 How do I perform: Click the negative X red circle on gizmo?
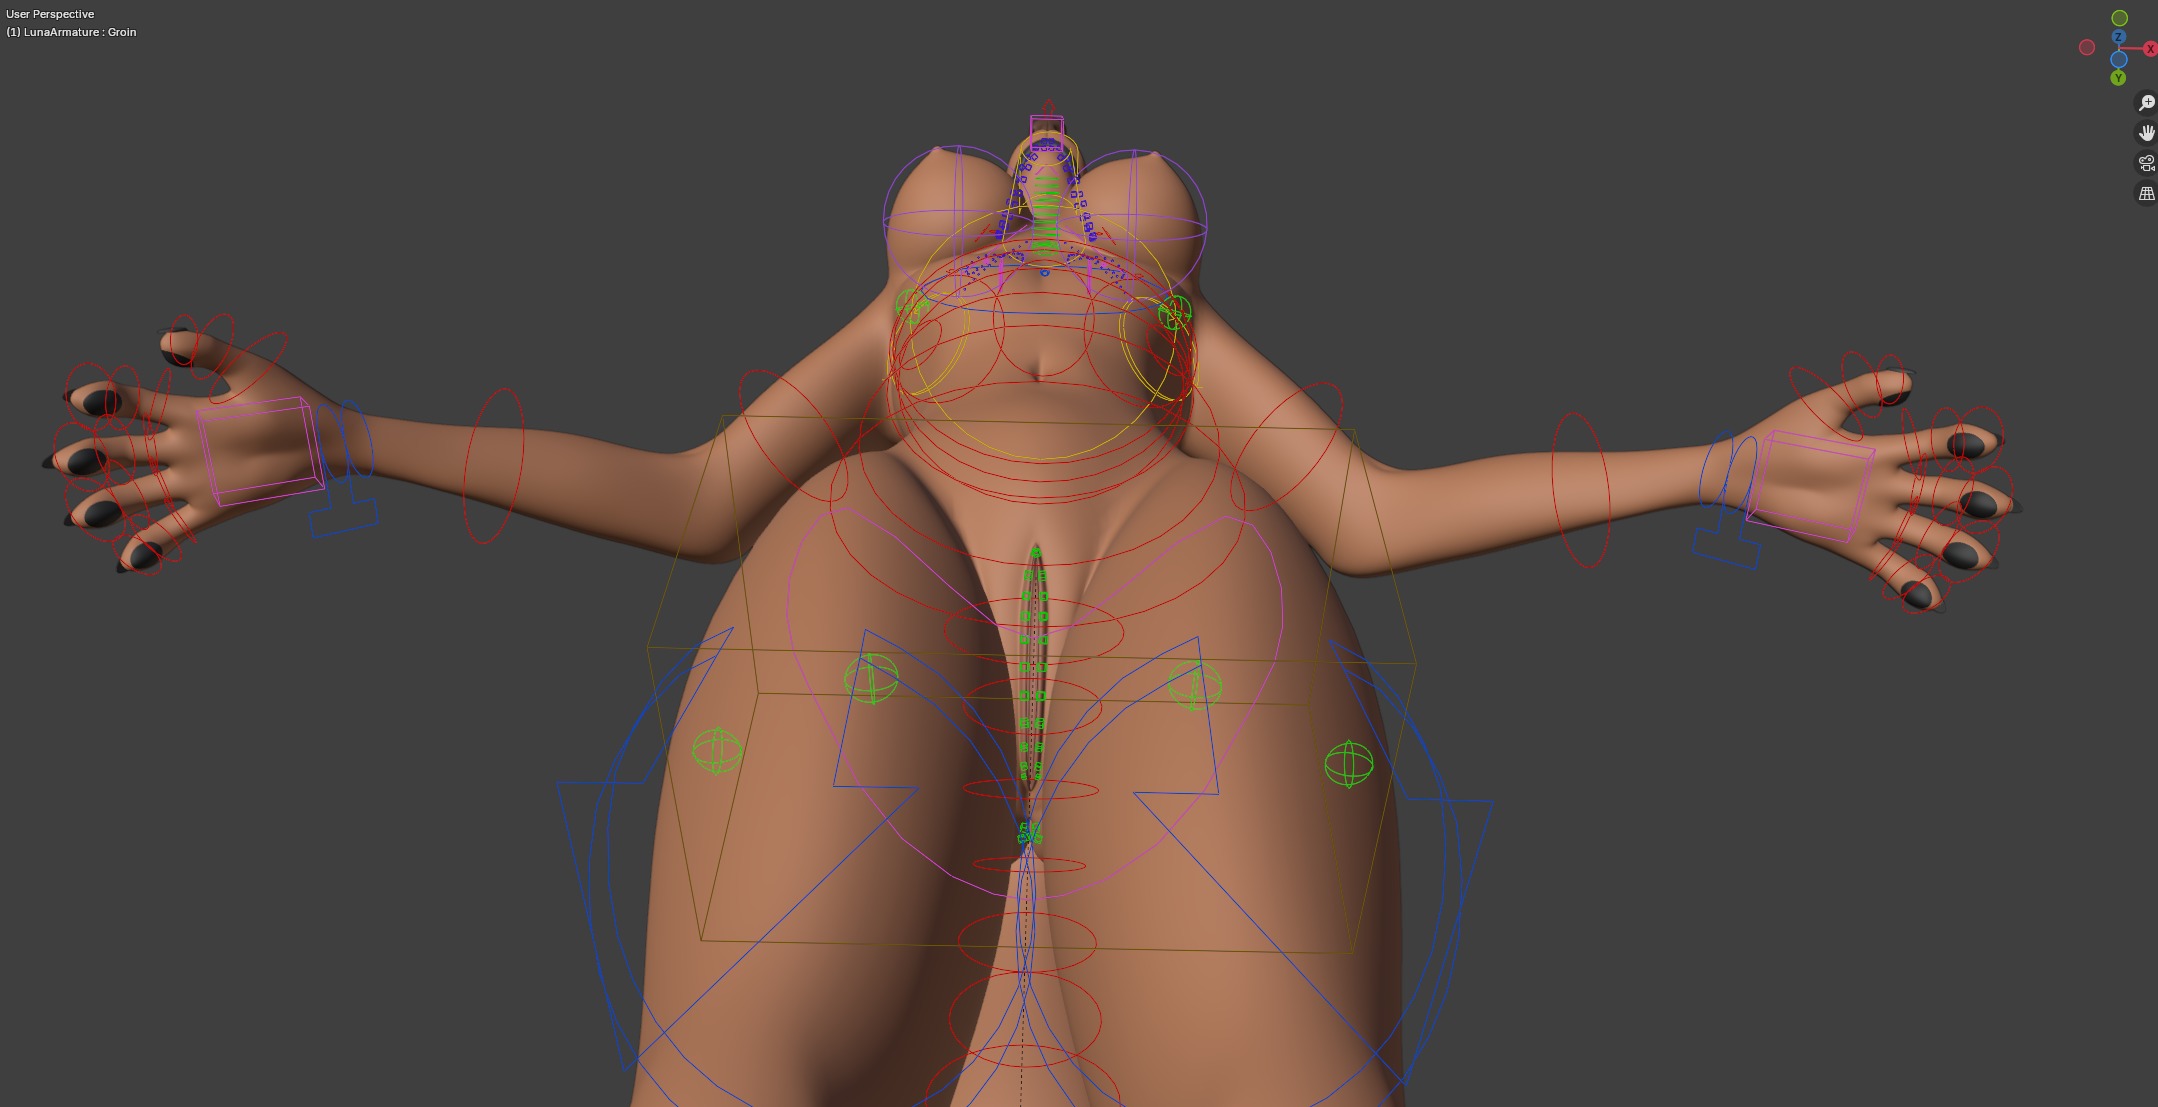tap(2086, 47)
